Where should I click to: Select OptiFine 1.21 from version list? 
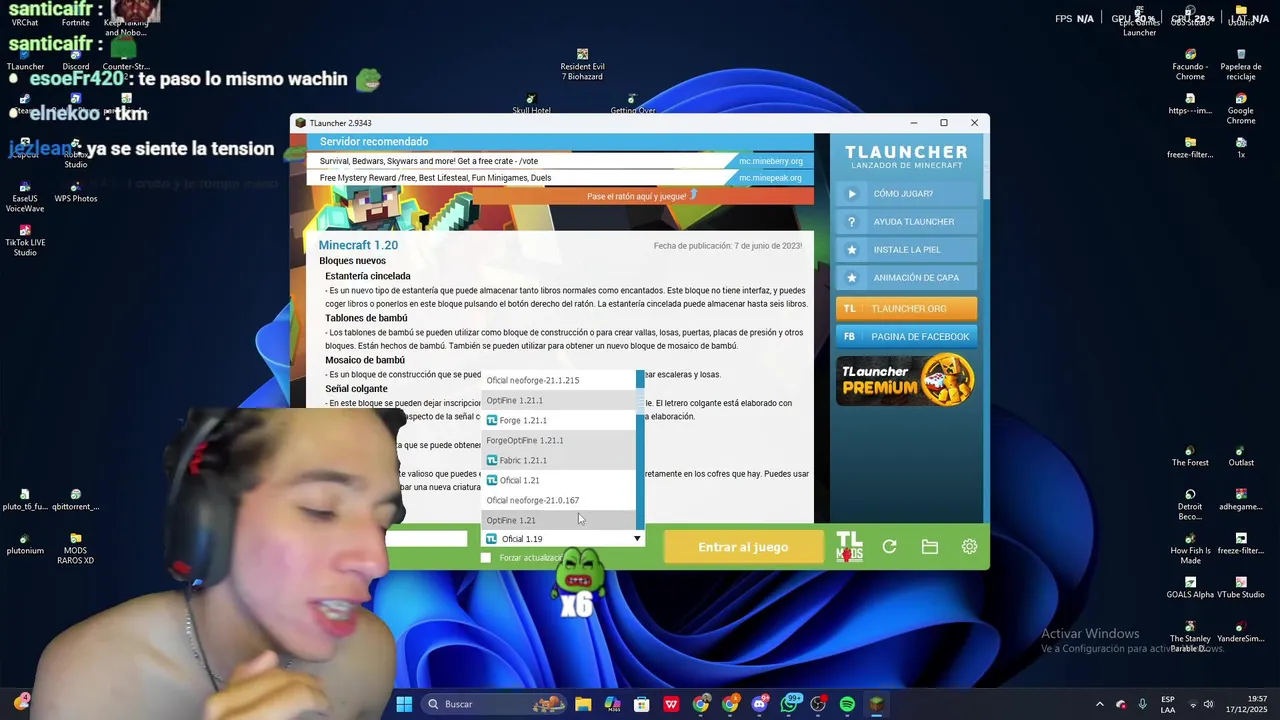[559, 520]
